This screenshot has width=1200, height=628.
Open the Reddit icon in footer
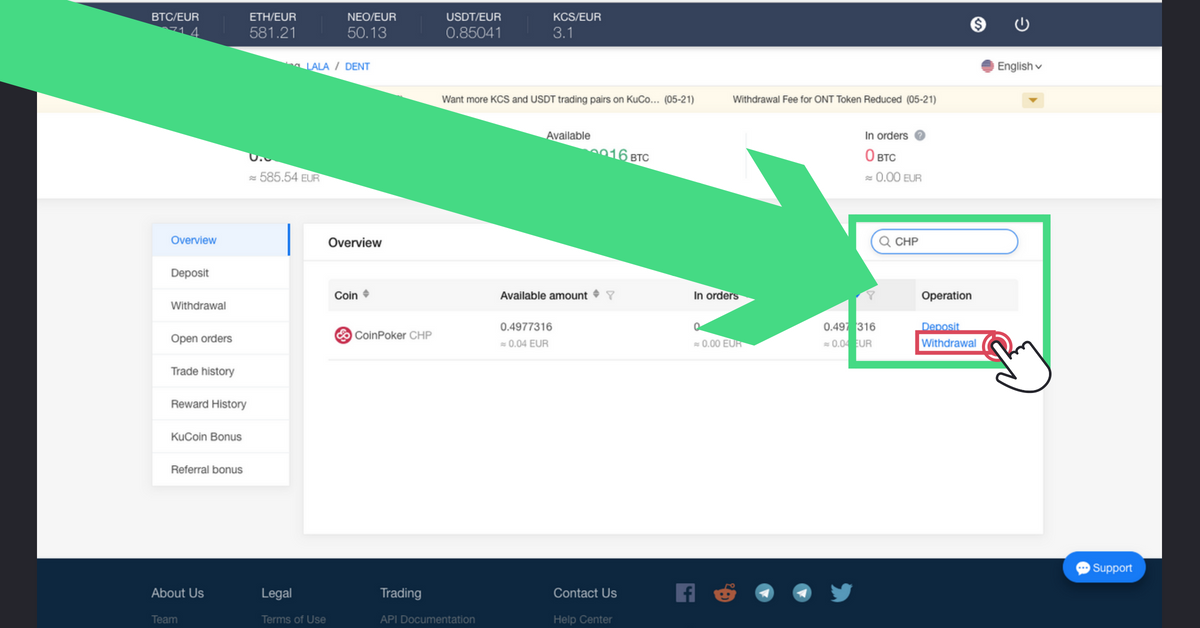click(x=724, y=593)
